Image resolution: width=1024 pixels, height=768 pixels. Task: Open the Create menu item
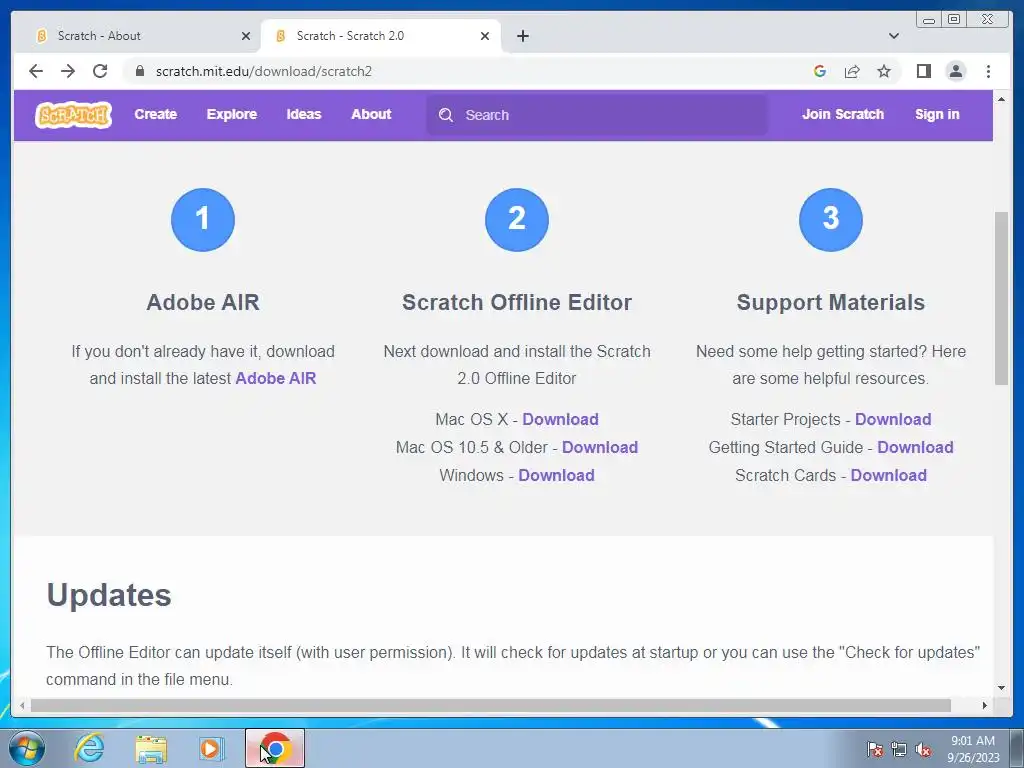[x=155, y=114]
